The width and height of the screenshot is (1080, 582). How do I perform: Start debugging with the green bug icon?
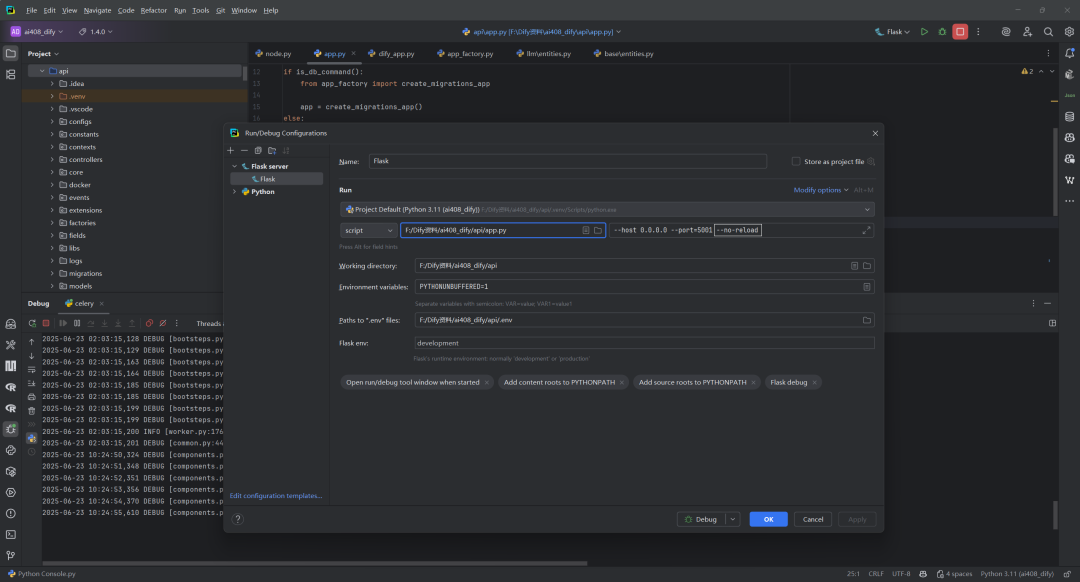[942, 32]
